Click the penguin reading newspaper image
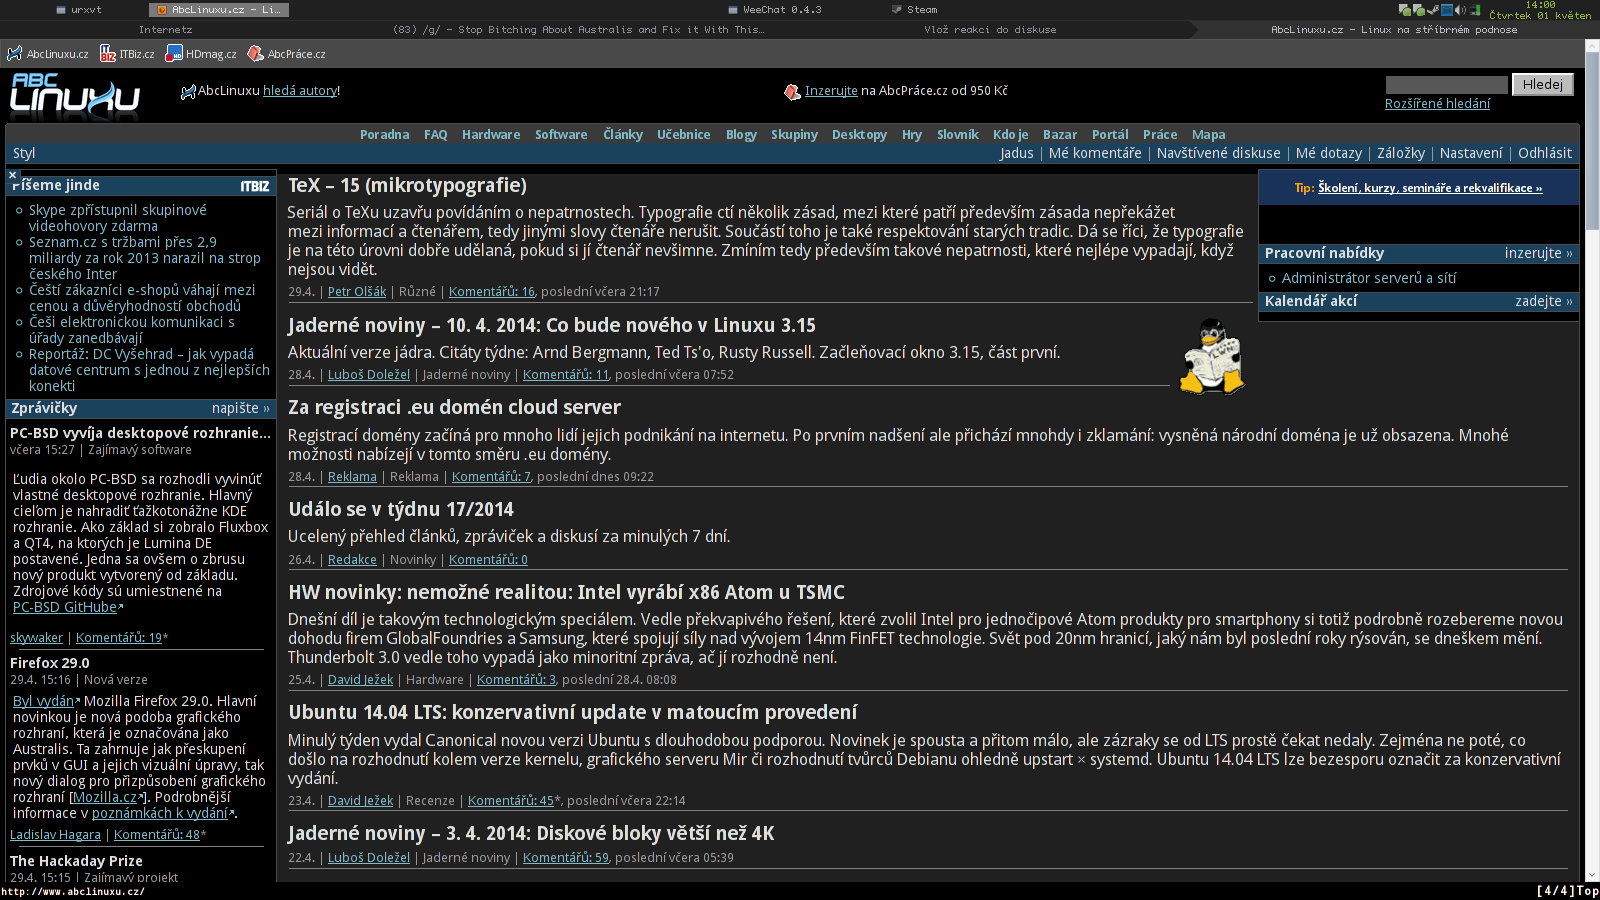The height and width of the screenshot is (900, 1600). 1212,356
